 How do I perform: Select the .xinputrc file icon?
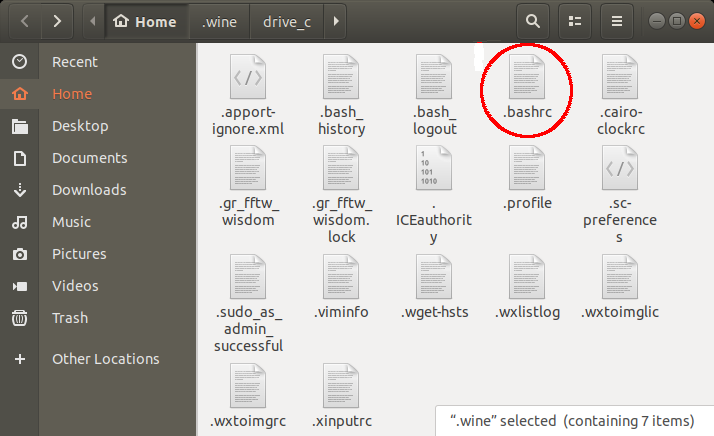341,385
